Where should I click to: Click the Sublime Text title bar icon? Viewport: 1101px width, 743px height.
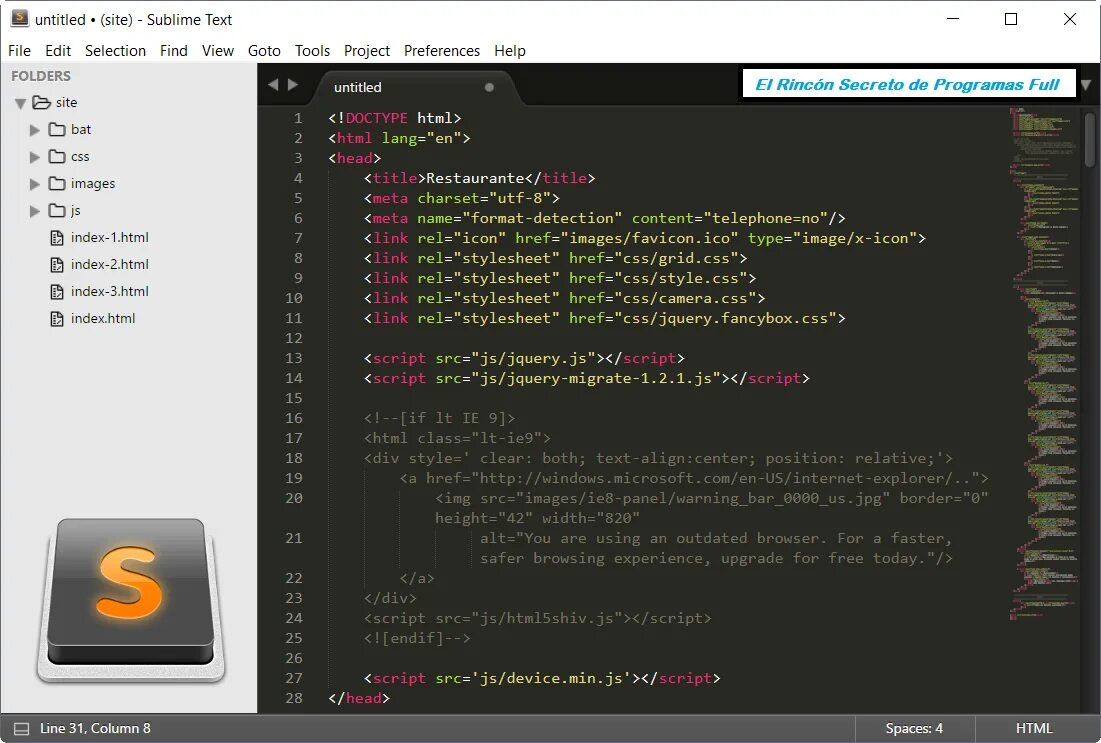(20, 19)
